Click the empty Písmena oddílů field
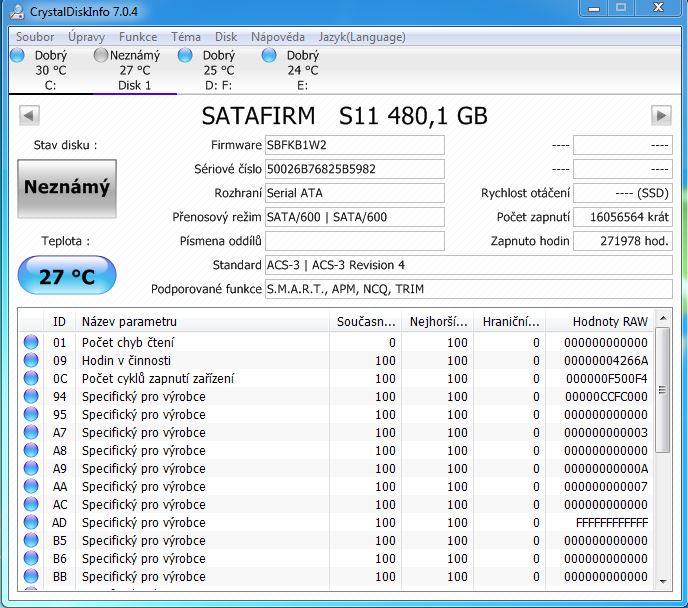This screenshot has width=688, height=608. click(355, 241)
